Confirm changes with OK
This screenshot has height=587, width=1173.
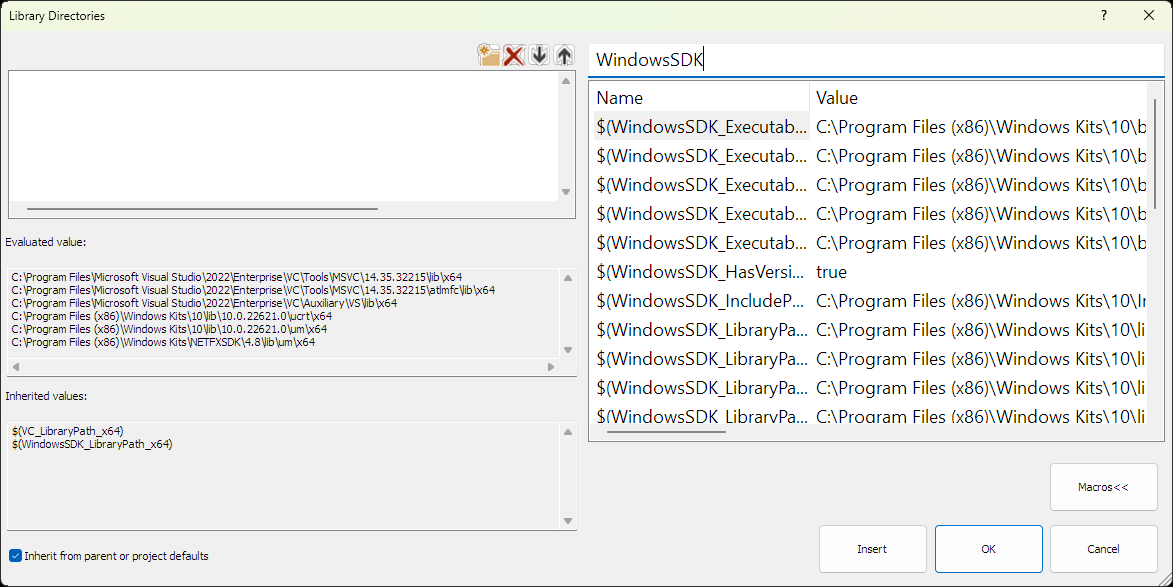(988, 548)
